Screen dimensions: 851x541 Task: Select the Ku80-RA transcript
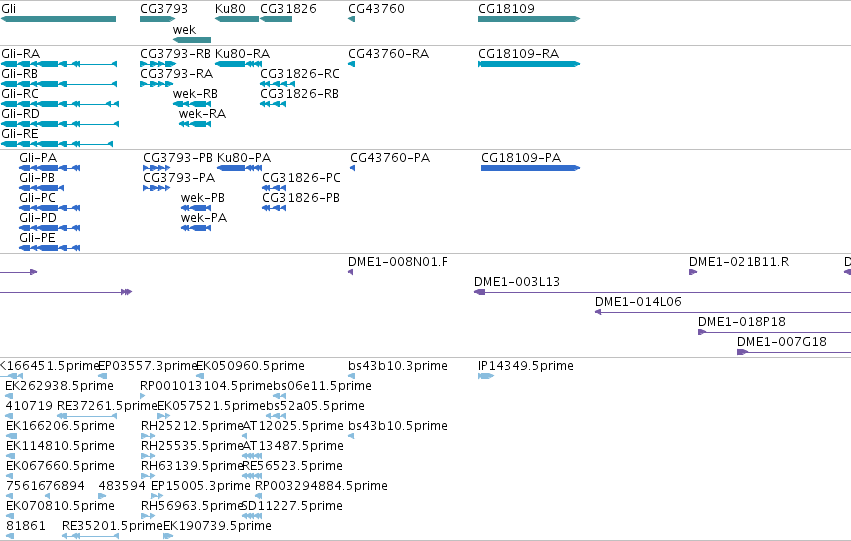[x=239, y=64]
